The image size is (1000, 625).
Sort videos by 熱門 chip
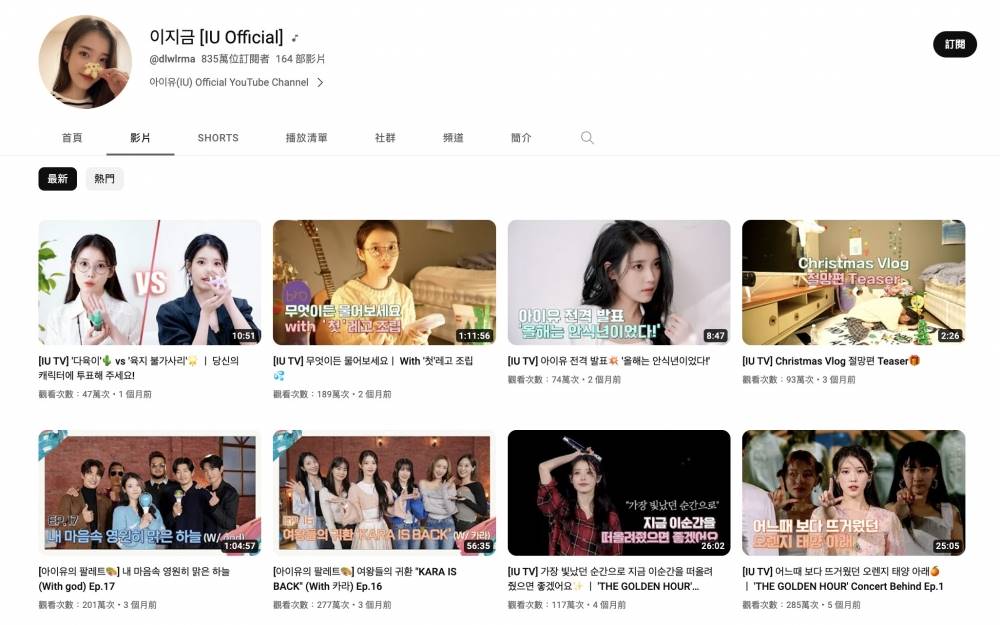click(105, 179)
